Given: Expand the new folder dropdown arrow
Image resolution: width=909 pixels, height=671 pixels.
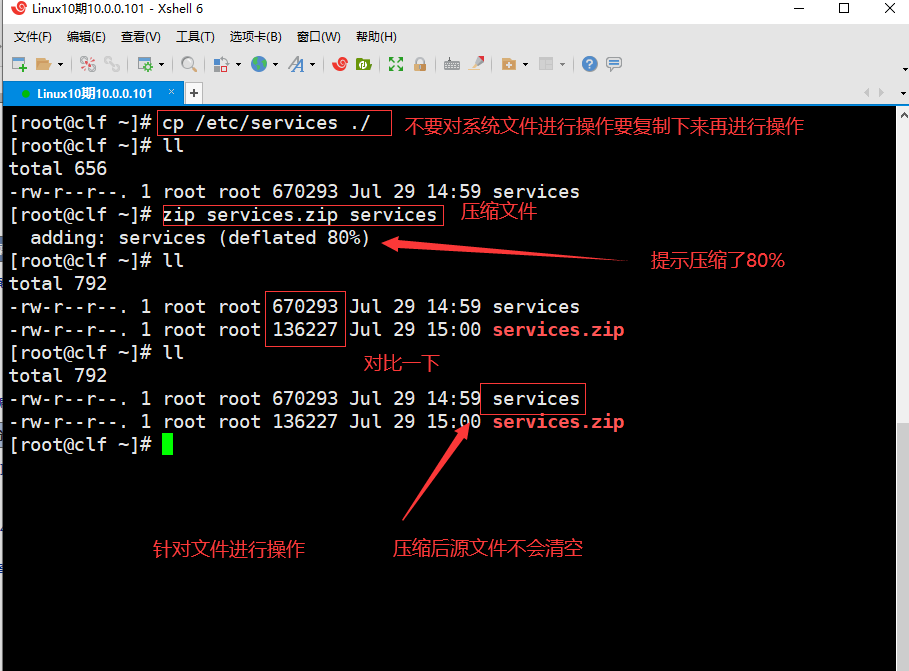Looking at the screenshot, I should [x=525, y=64].
